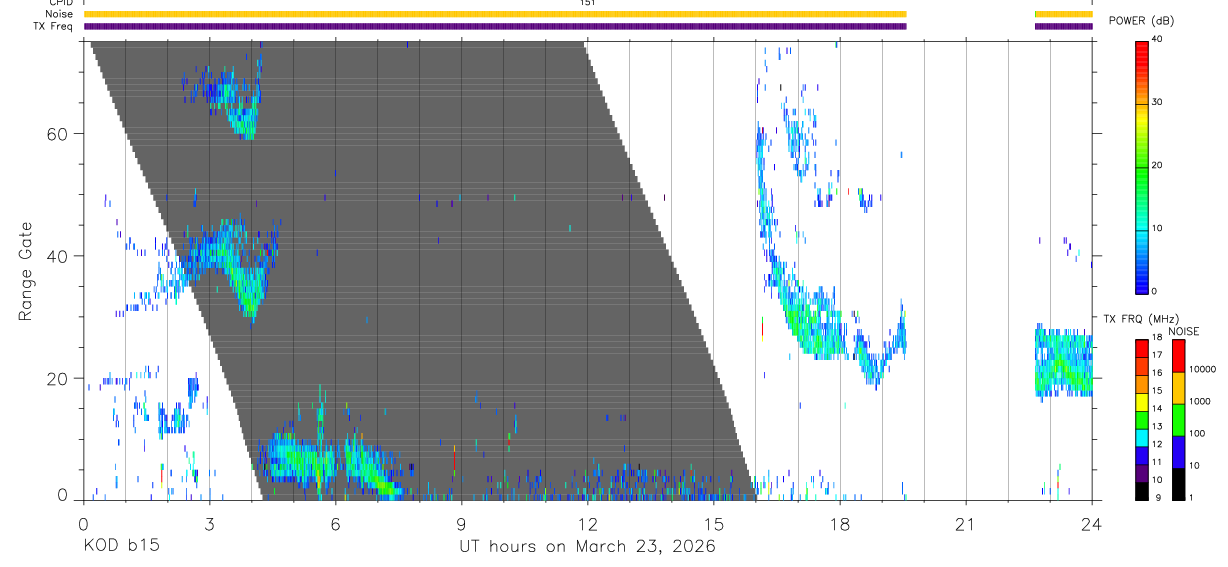Click the short yellow noise bar after 22 UT
Viewport: 1228px width, 567px height.
1063,14
